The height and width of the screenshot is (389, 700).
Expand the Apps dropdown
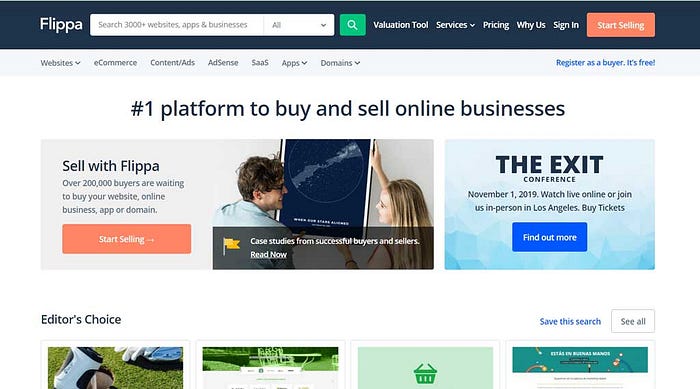click(294, 63)
